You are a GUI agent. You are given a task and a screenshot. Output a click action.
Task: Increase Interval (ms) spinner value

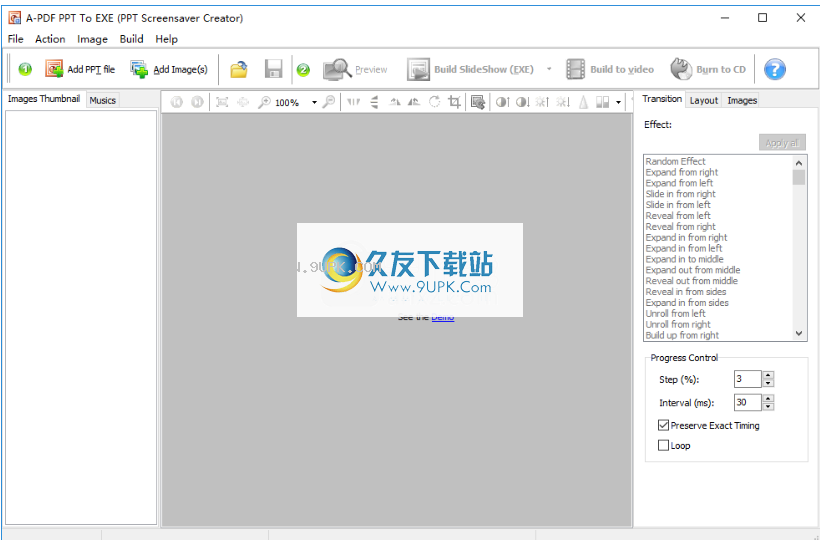click(768, 398)
